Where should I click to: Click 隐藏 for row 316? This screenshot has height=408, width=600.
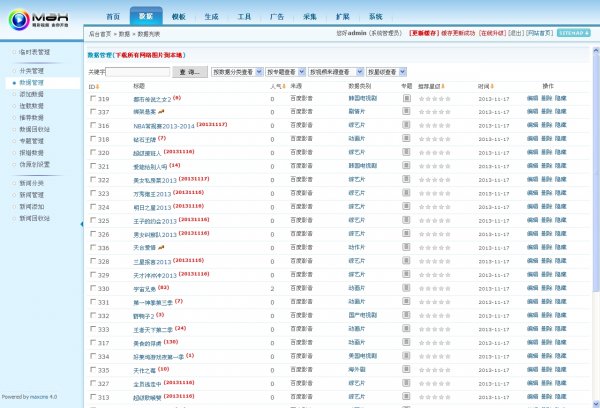[561, 125]
